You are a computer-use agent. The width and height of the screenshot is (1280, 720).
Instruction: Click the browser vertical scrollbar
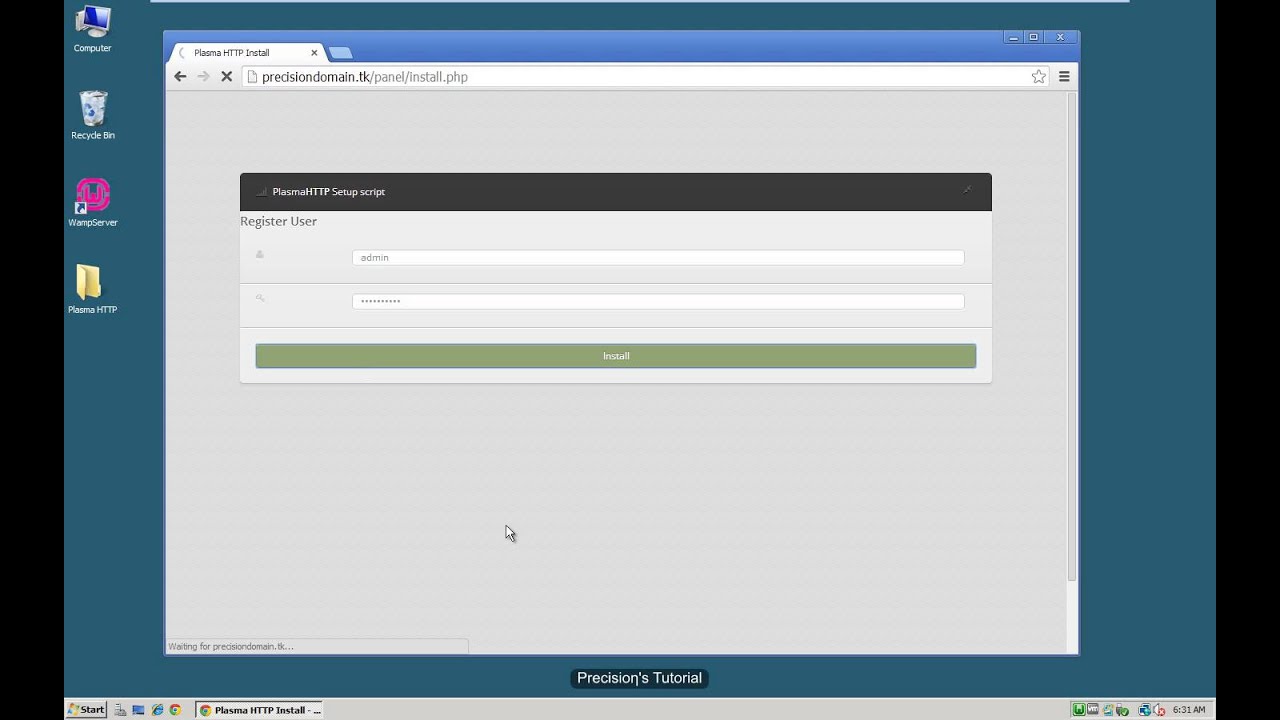tap(1072, 337)
